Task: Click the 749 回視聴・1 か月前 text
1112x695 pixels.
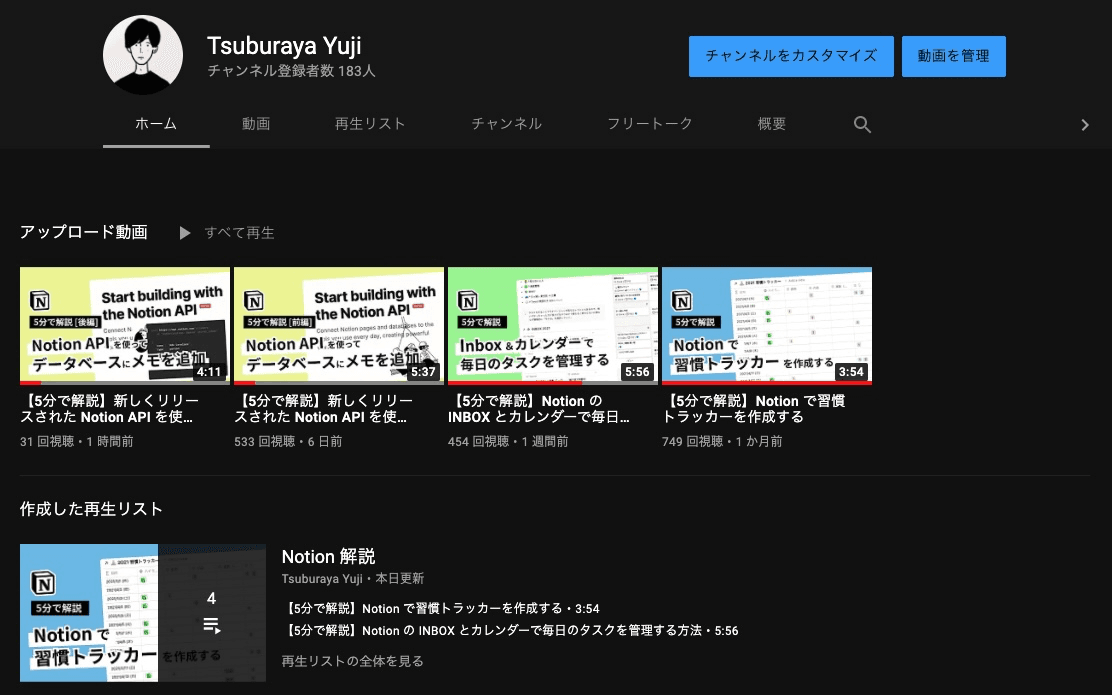Action: tap(722, 442)
